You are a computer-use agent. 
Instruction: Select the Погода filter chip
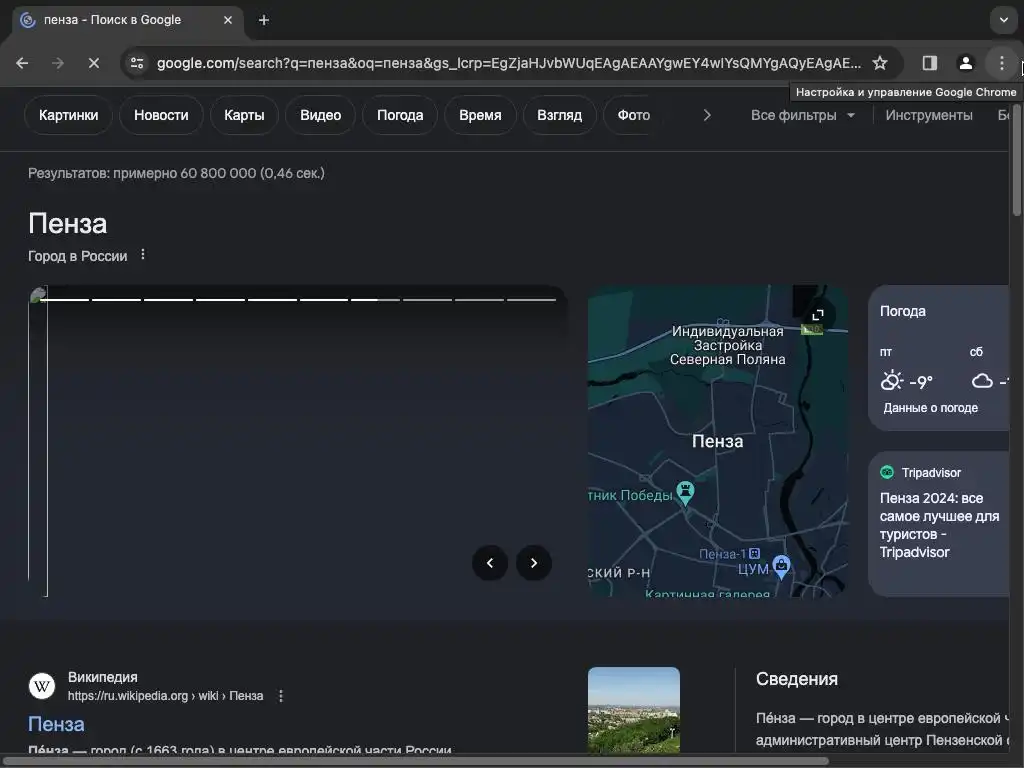point(400,115)
